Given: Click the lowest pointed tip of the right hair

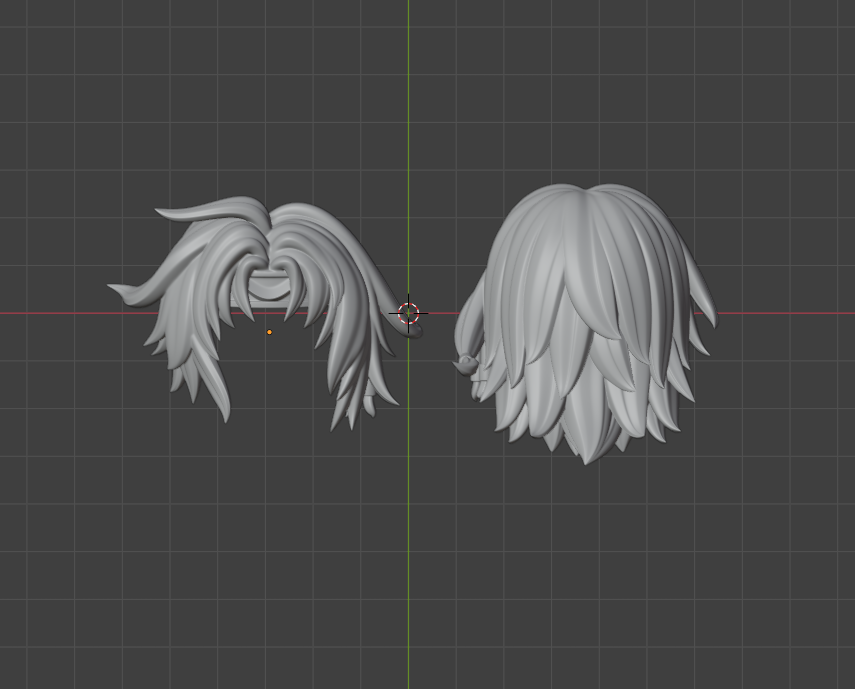Looking at the screenshot, I should coord(586,458).
